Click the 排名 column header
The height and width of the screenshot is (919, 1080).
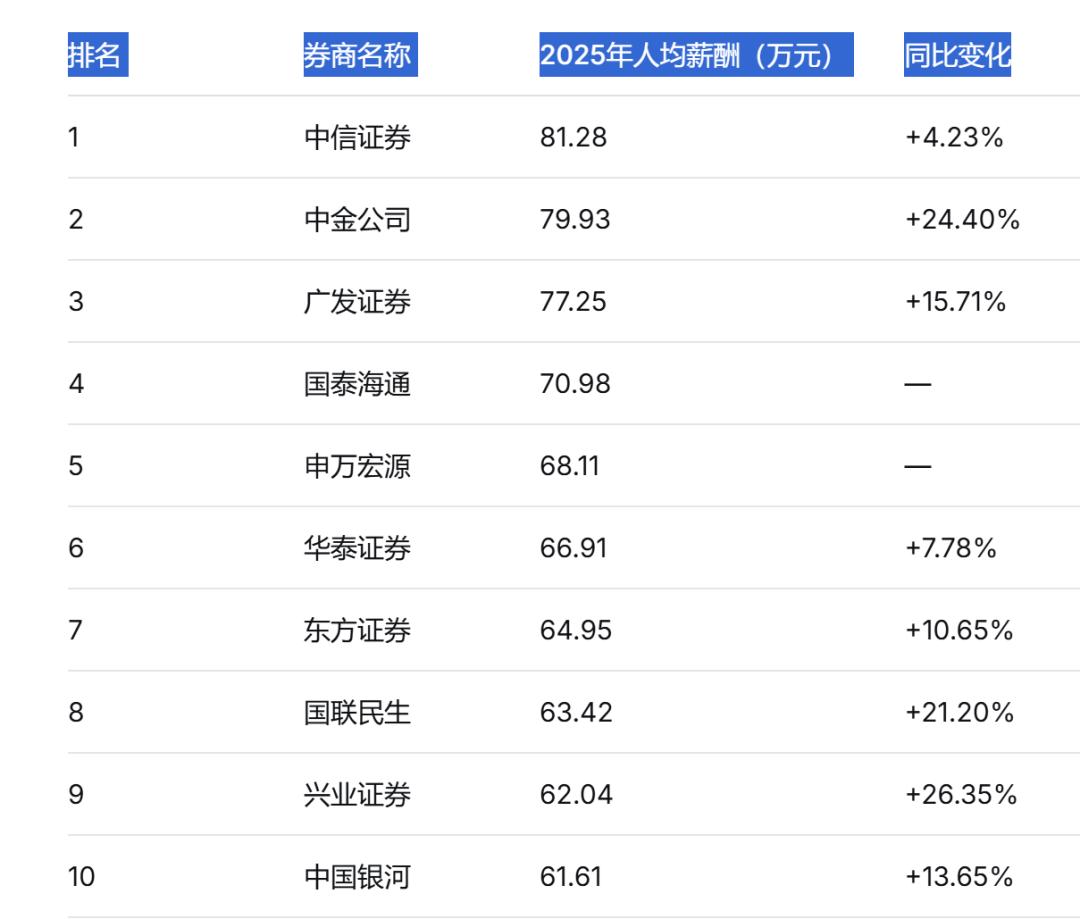click(x=97, y=55)
